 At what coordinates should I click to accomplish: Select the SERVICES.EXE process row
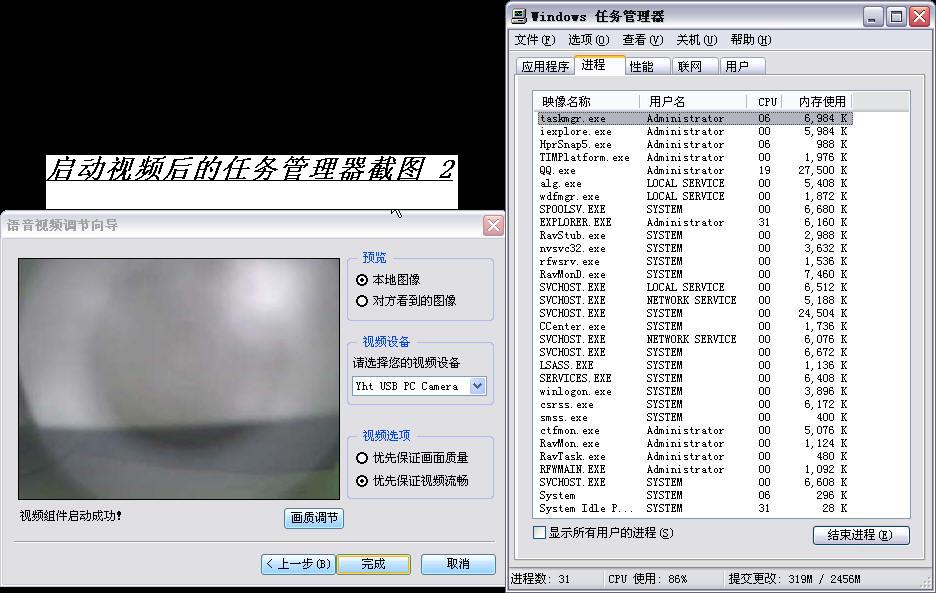[x=694, y=379]
